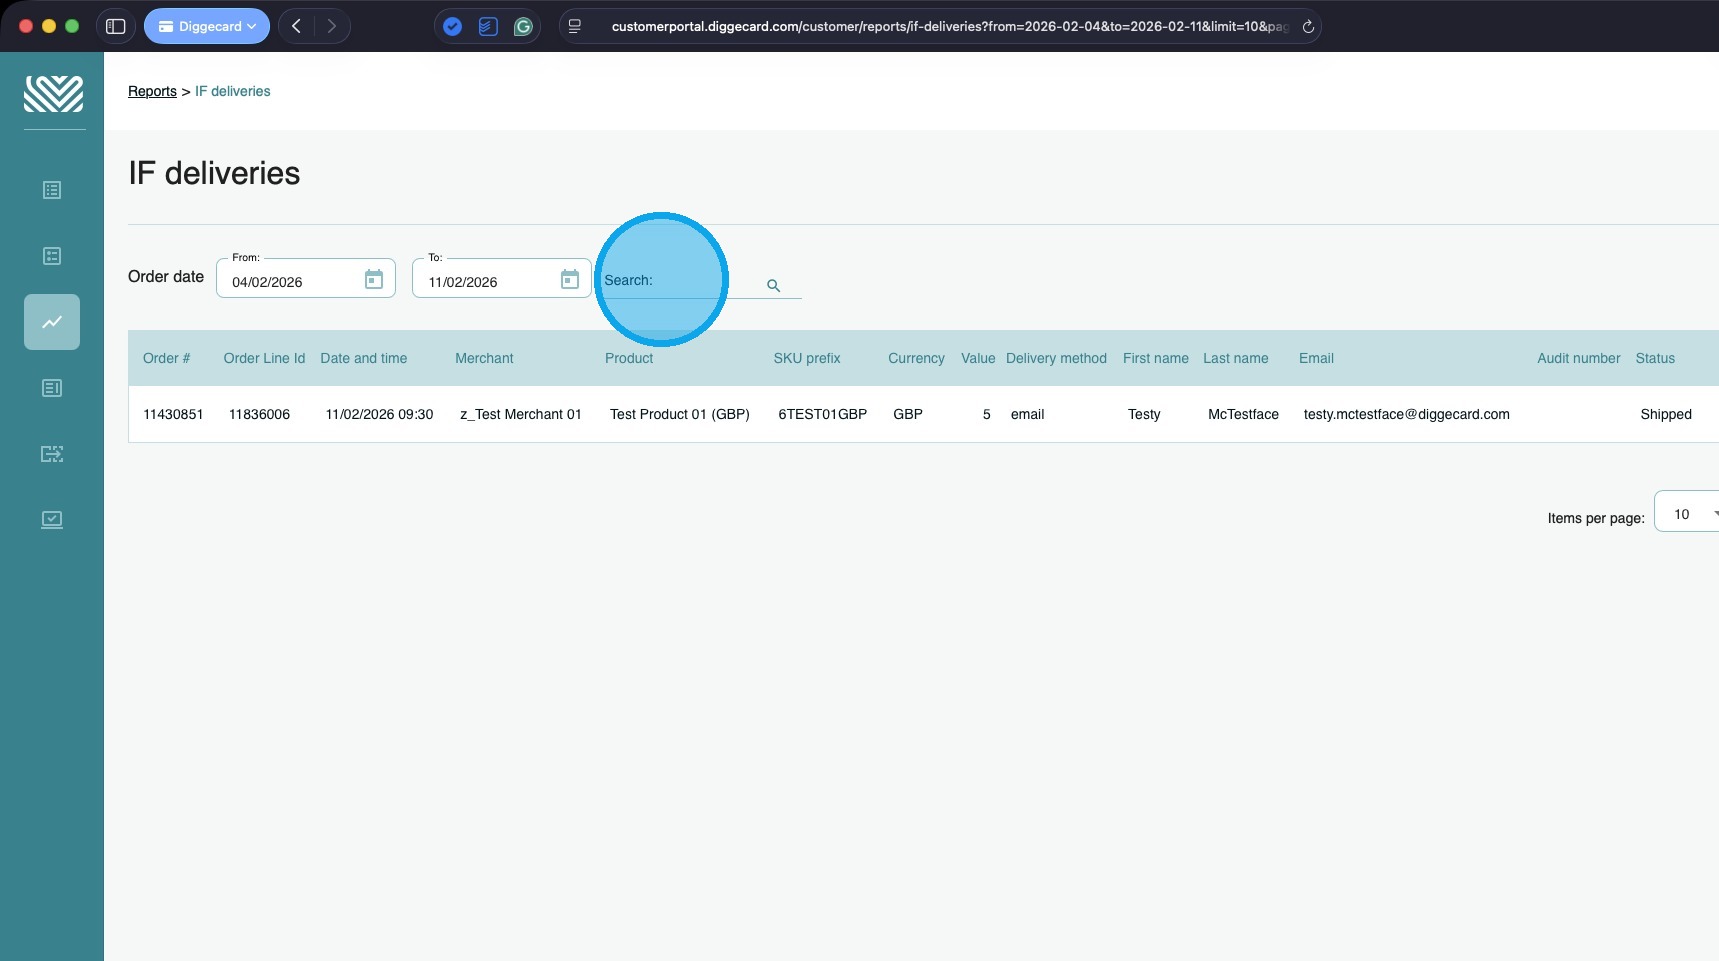The height and width of the screenshot is (961, 1719).
Task: Click the last name McTestface cell
Action: click(x=1243, y=414)
